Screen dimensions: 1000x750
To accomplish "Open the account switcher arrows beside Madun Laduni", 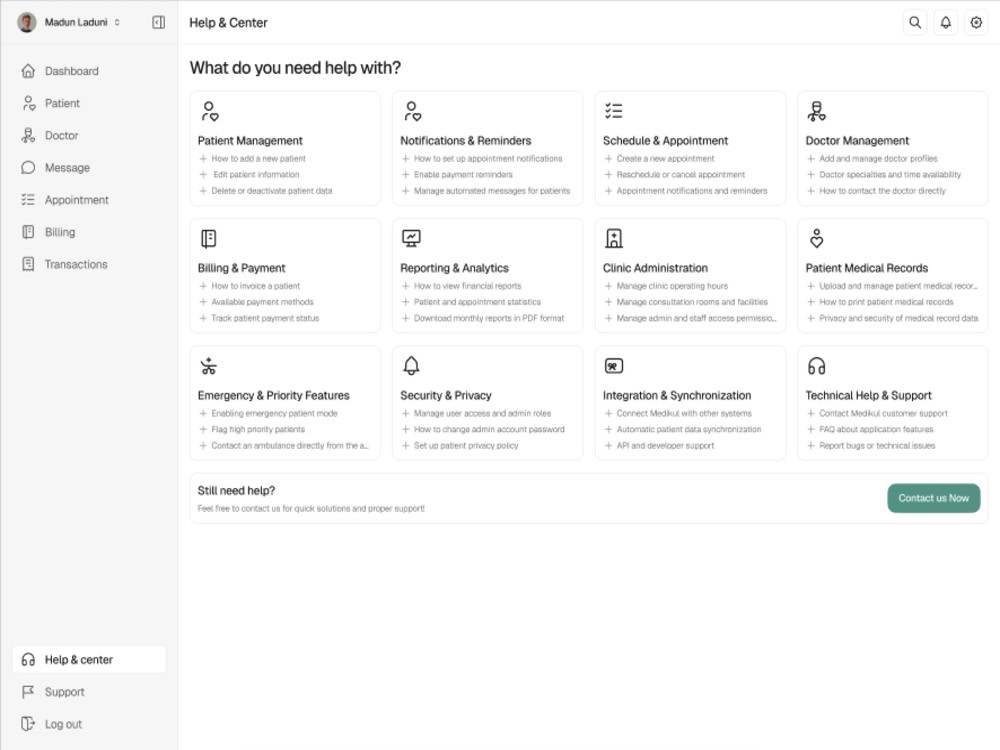I will point(117,22).
